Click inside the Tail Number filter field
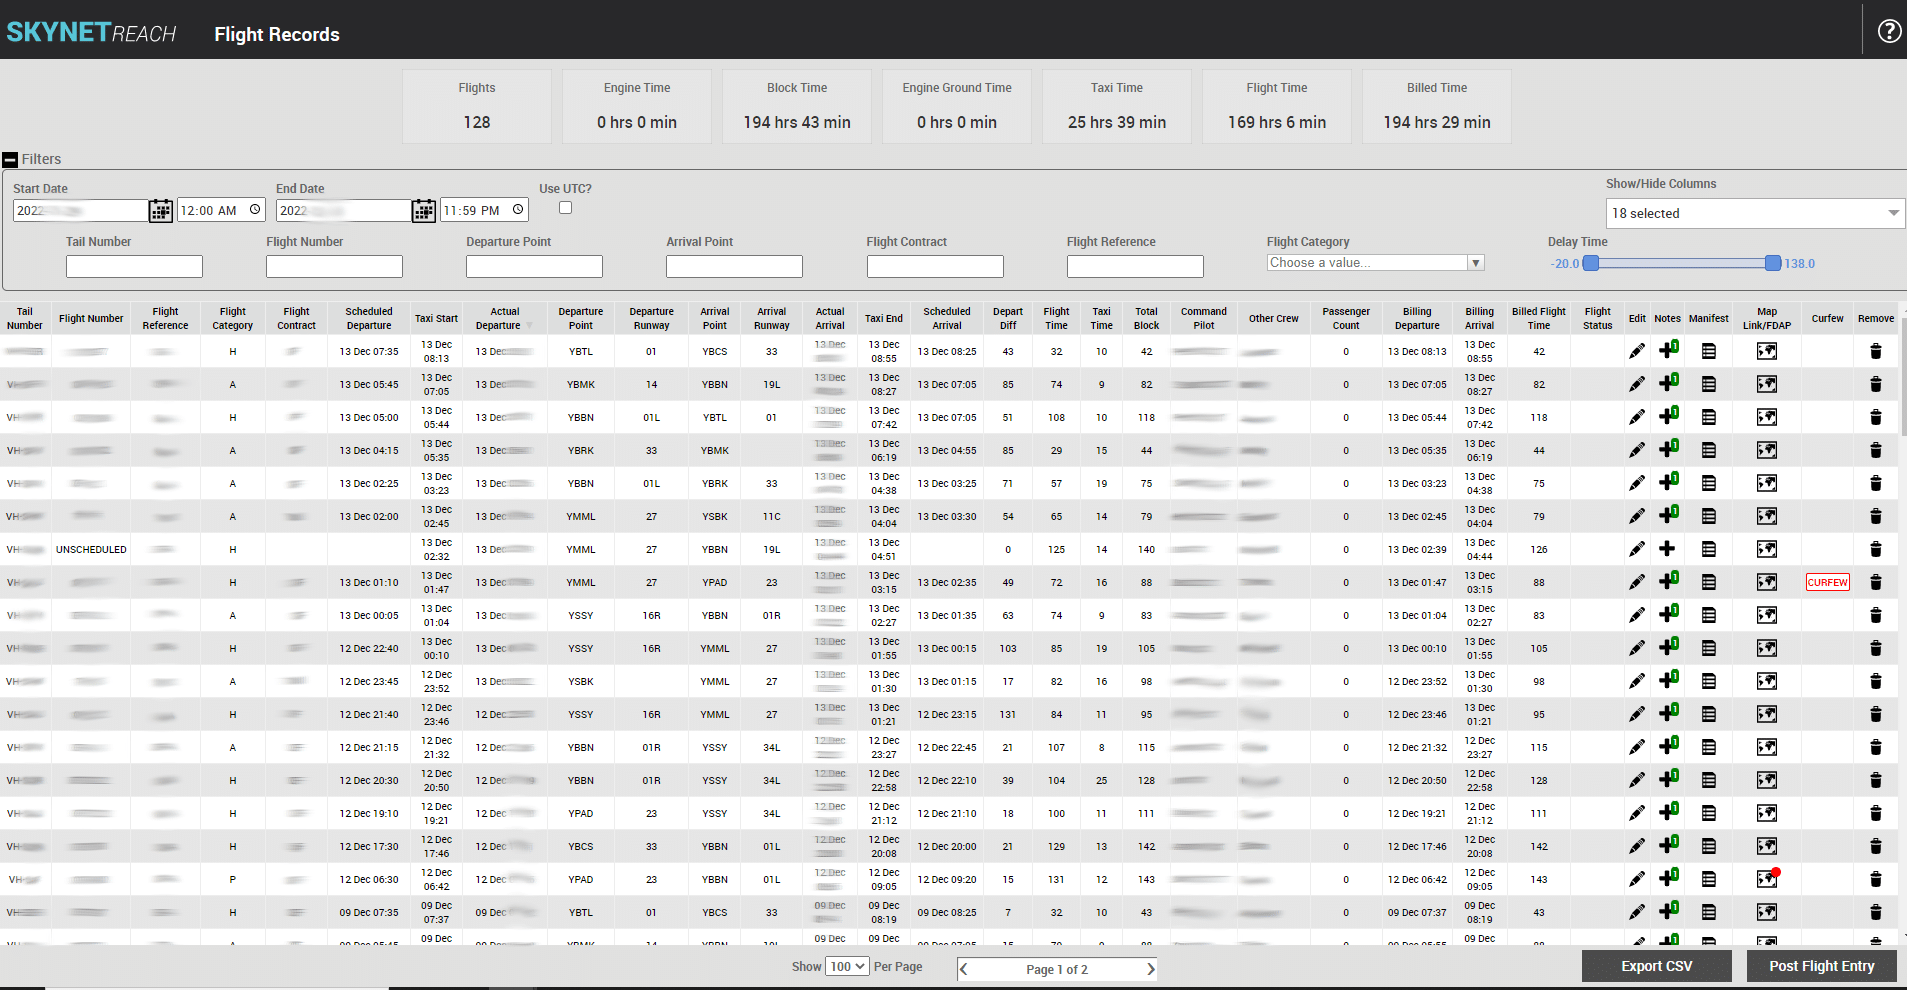 133,266
